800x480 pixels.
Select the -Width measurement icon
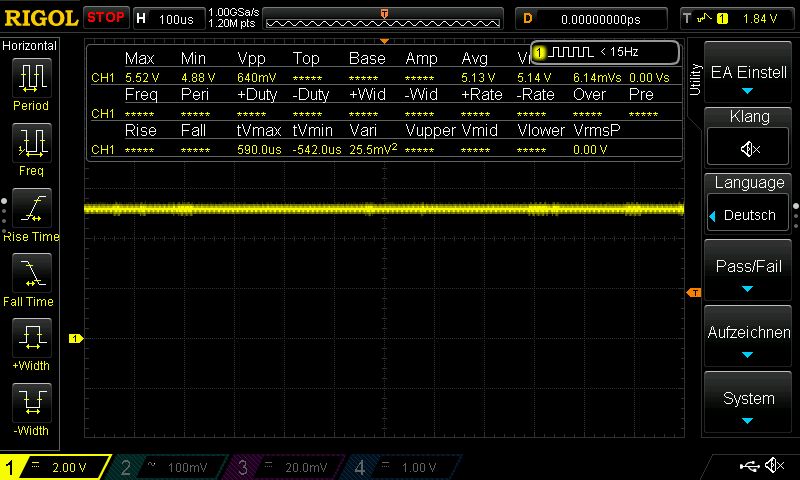click(32, 402)
